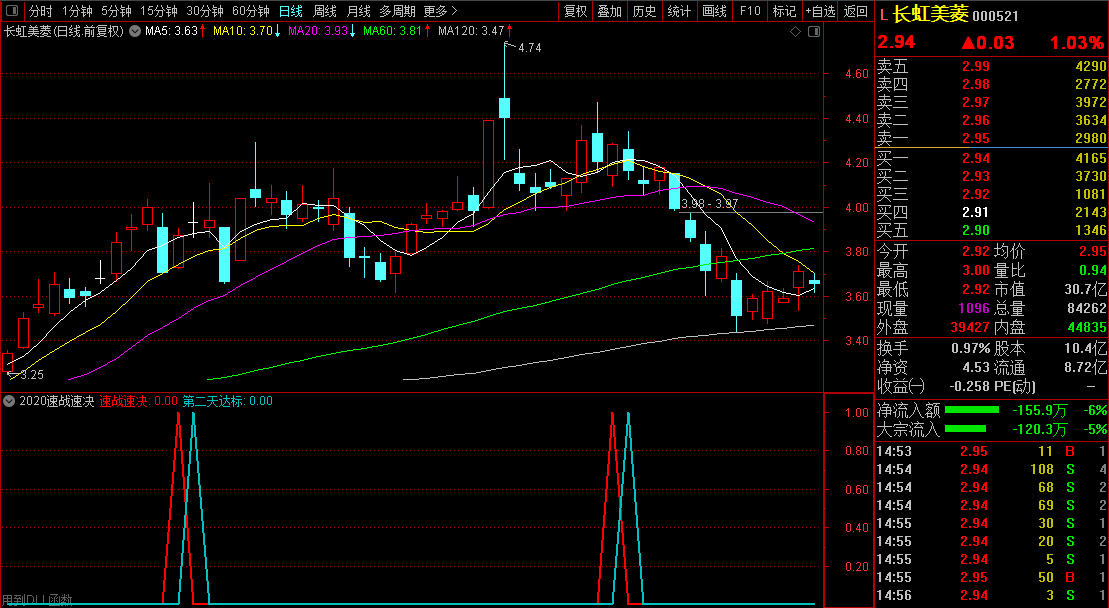
Task: Click stock code 000521
Action: 995,16
